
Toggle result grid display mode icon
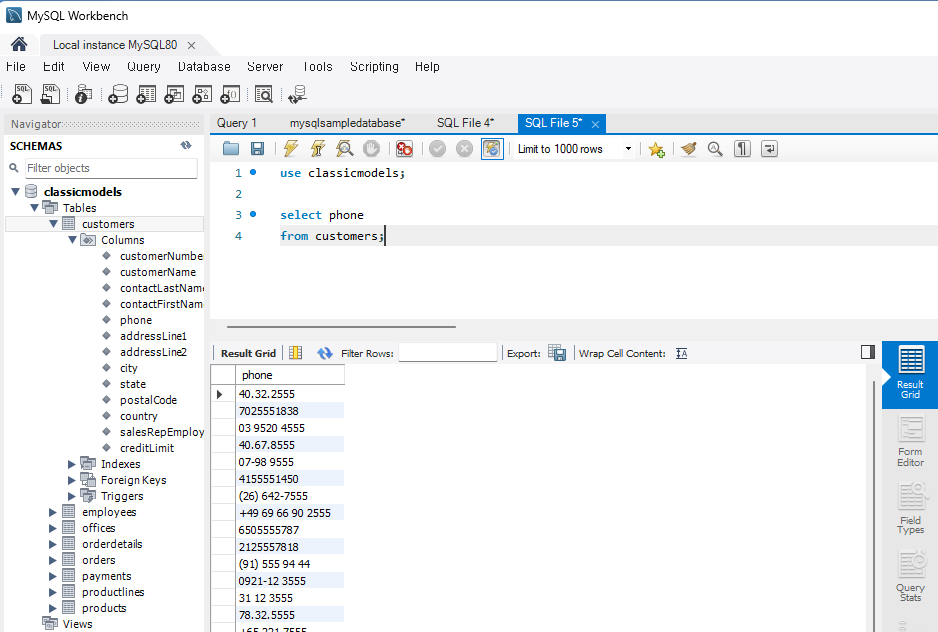(296, 353)
